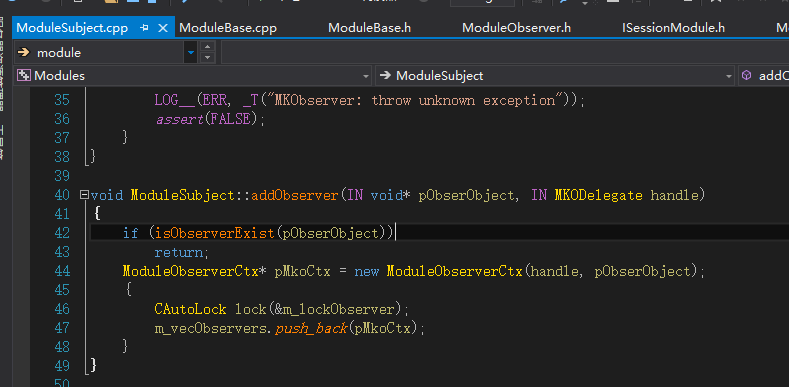Click the arrow icon before ModuleSubject dropdown
Image resolution: width=789 pixels, height=387 pixels.
coord(385,75)
